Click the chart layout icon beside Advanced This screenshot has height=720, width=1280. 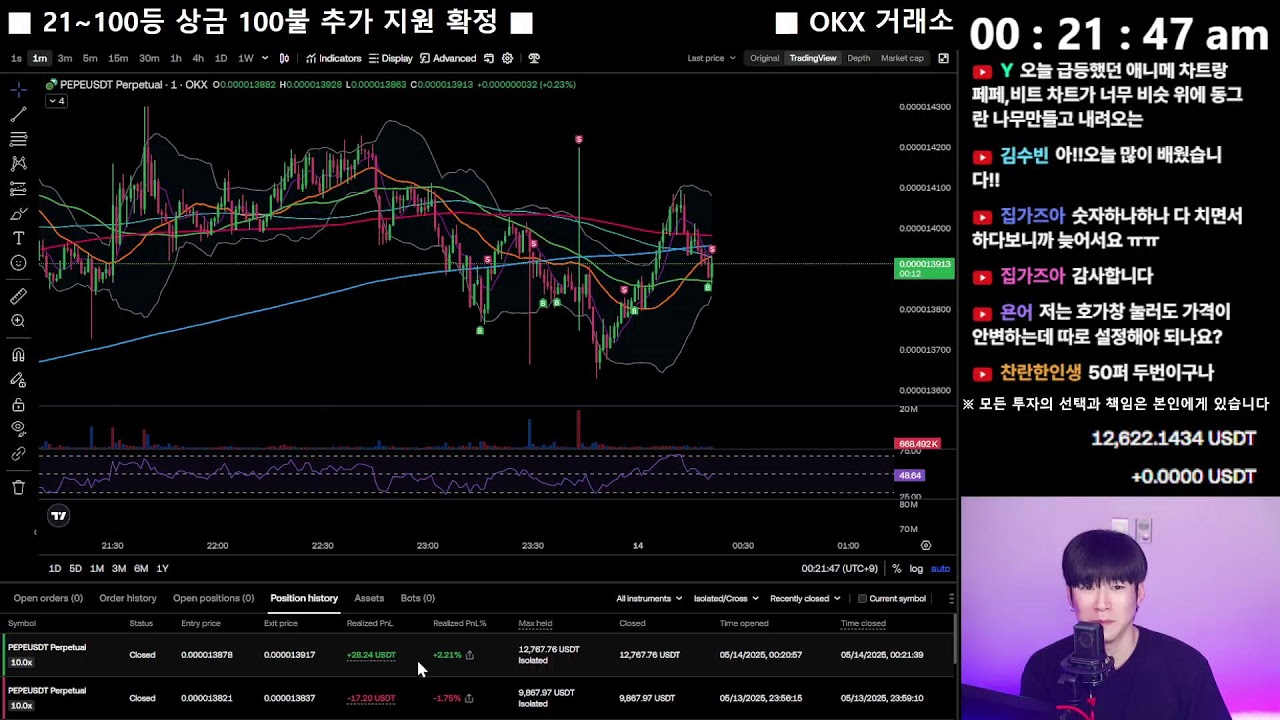pos(489,58)
